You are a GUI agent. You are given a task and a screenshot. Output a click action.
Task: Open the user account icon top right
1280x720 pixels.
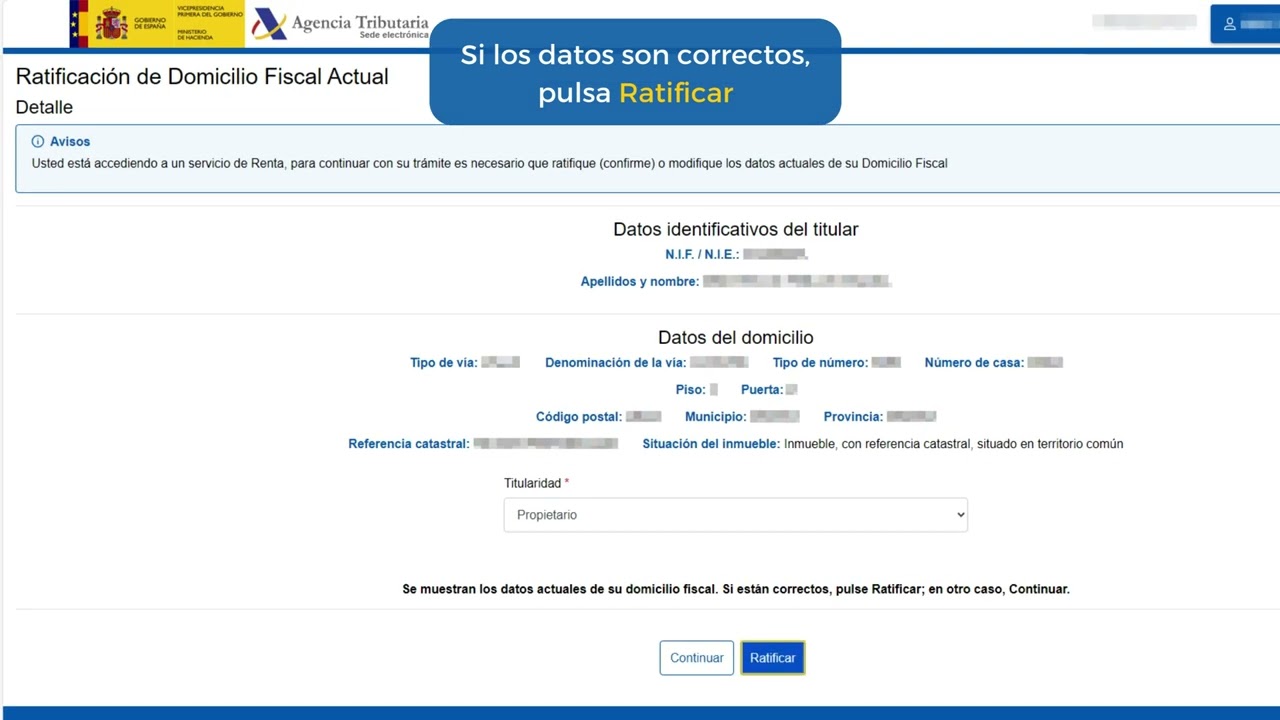[1228, 22]
